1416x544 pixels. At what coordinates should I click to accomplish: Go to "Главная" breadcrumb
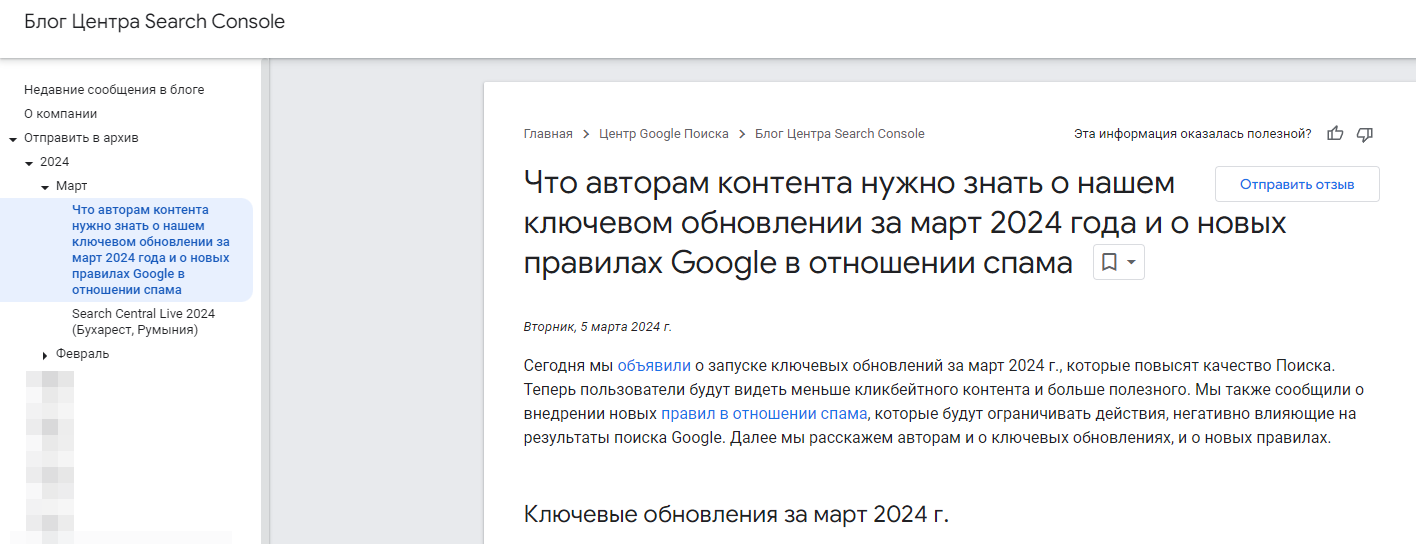click(548, 134)
